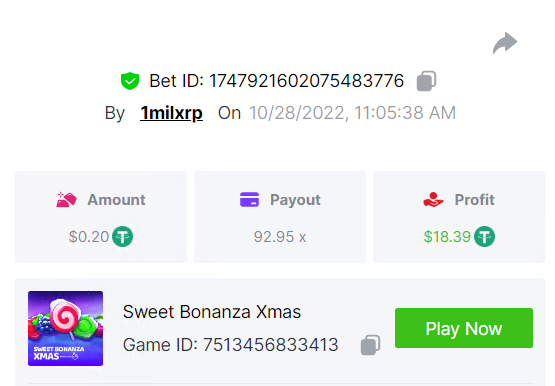This screenshot has height=386, width=555.
Task: Click the share arrow icon
Action: click(505, 43)
